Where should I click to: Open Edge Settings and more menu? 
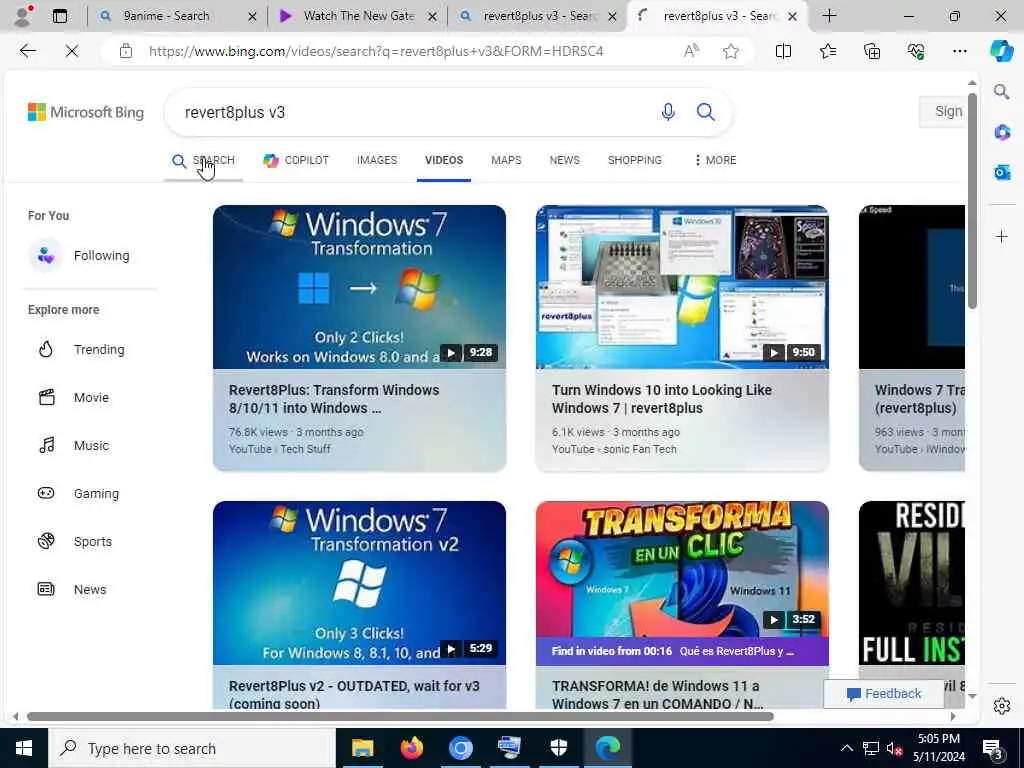pos(959,51)
